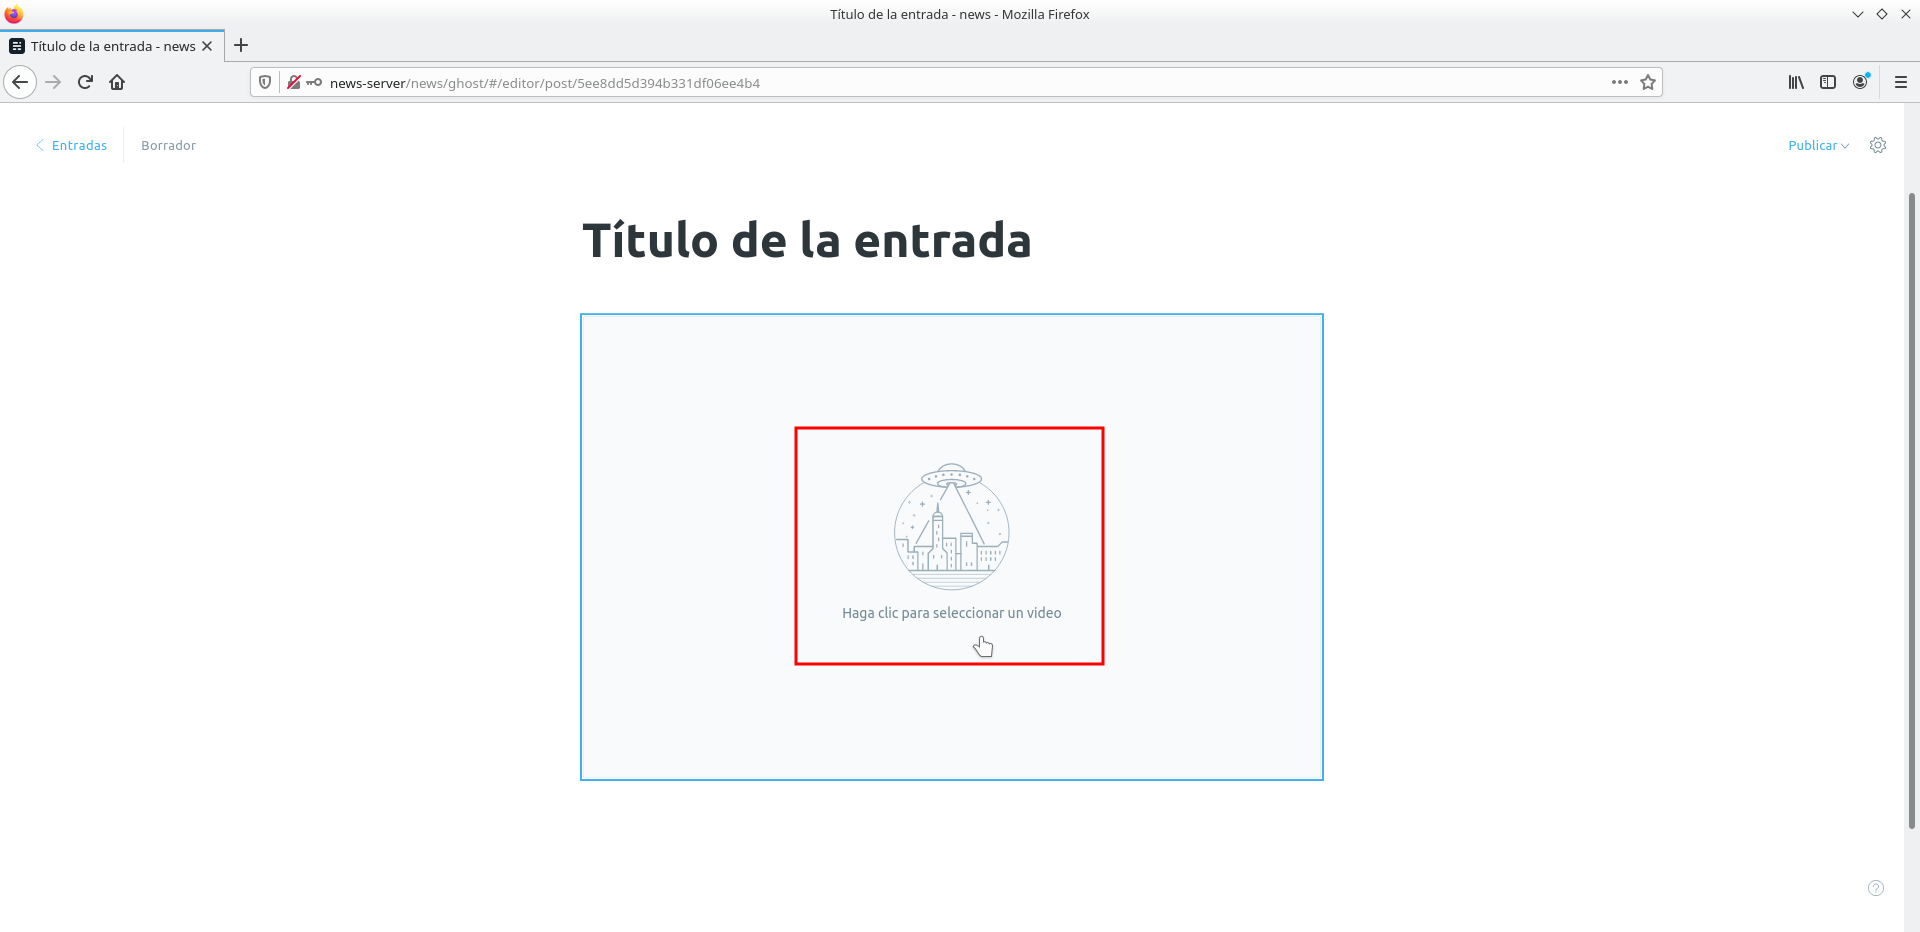Click the help question mark icon
The image size is (1920, 932).
[1876, 888]
